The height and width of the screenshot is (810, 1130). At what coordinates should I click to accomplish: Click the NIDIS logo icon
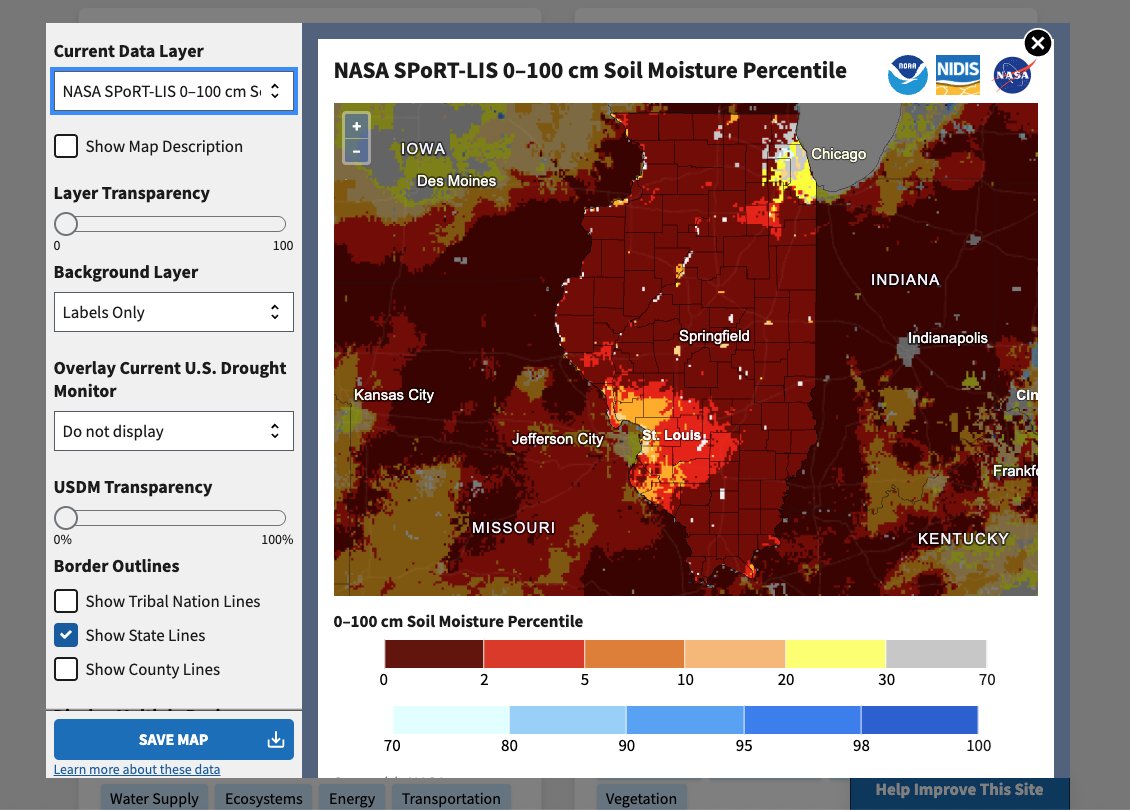957,76
